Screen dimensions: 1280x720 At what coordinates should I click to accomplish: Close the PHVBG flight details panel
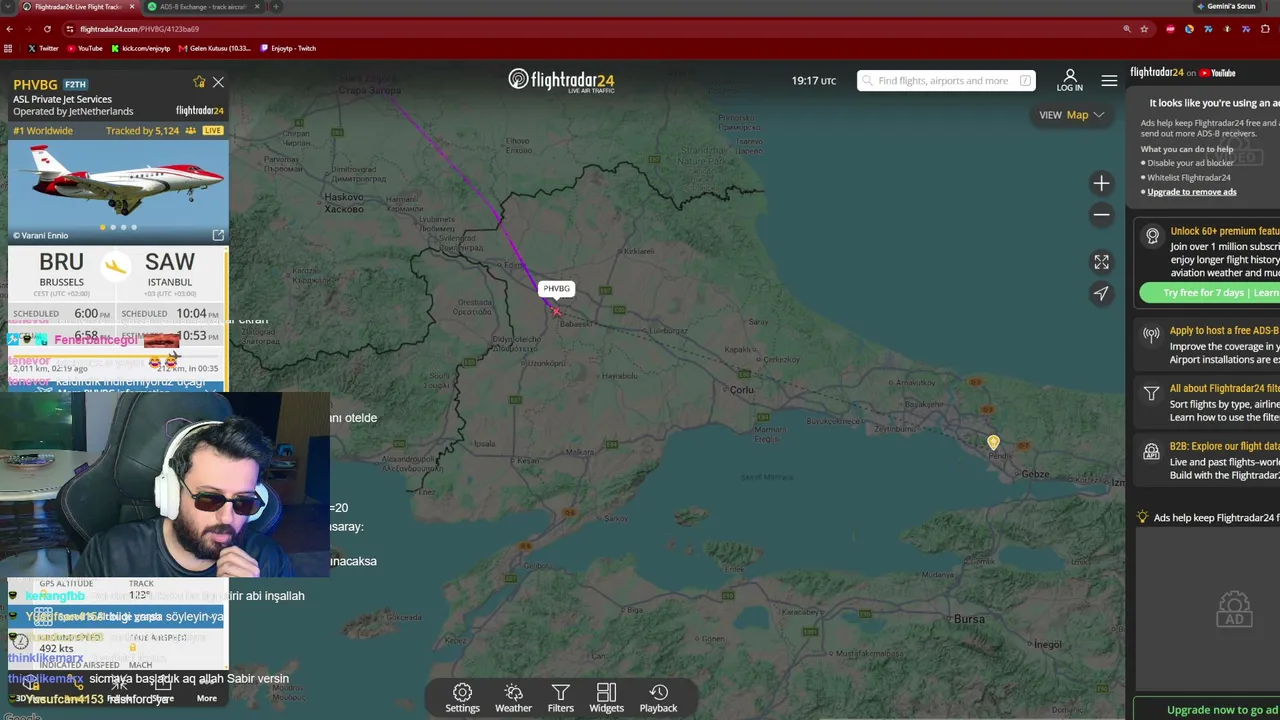pos(218,82)
